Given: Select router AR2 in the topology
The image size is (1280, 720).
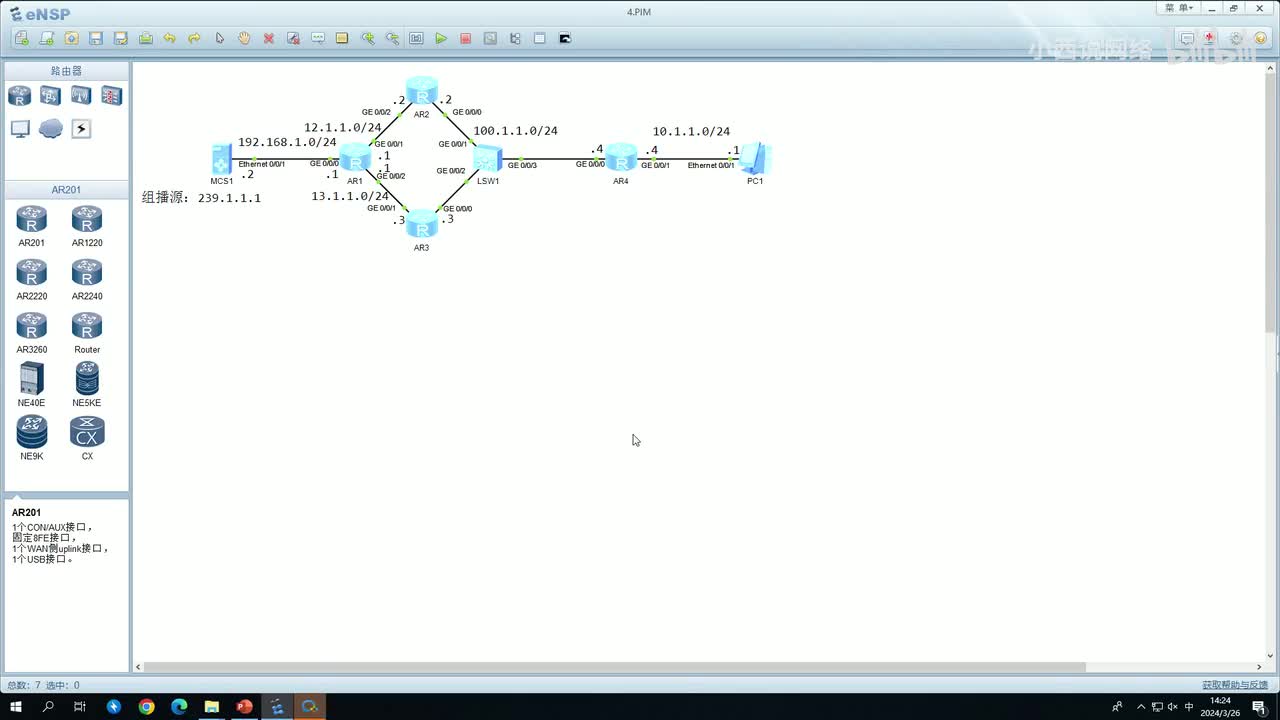Looking at the screenshot, I should tap(422, 92).
